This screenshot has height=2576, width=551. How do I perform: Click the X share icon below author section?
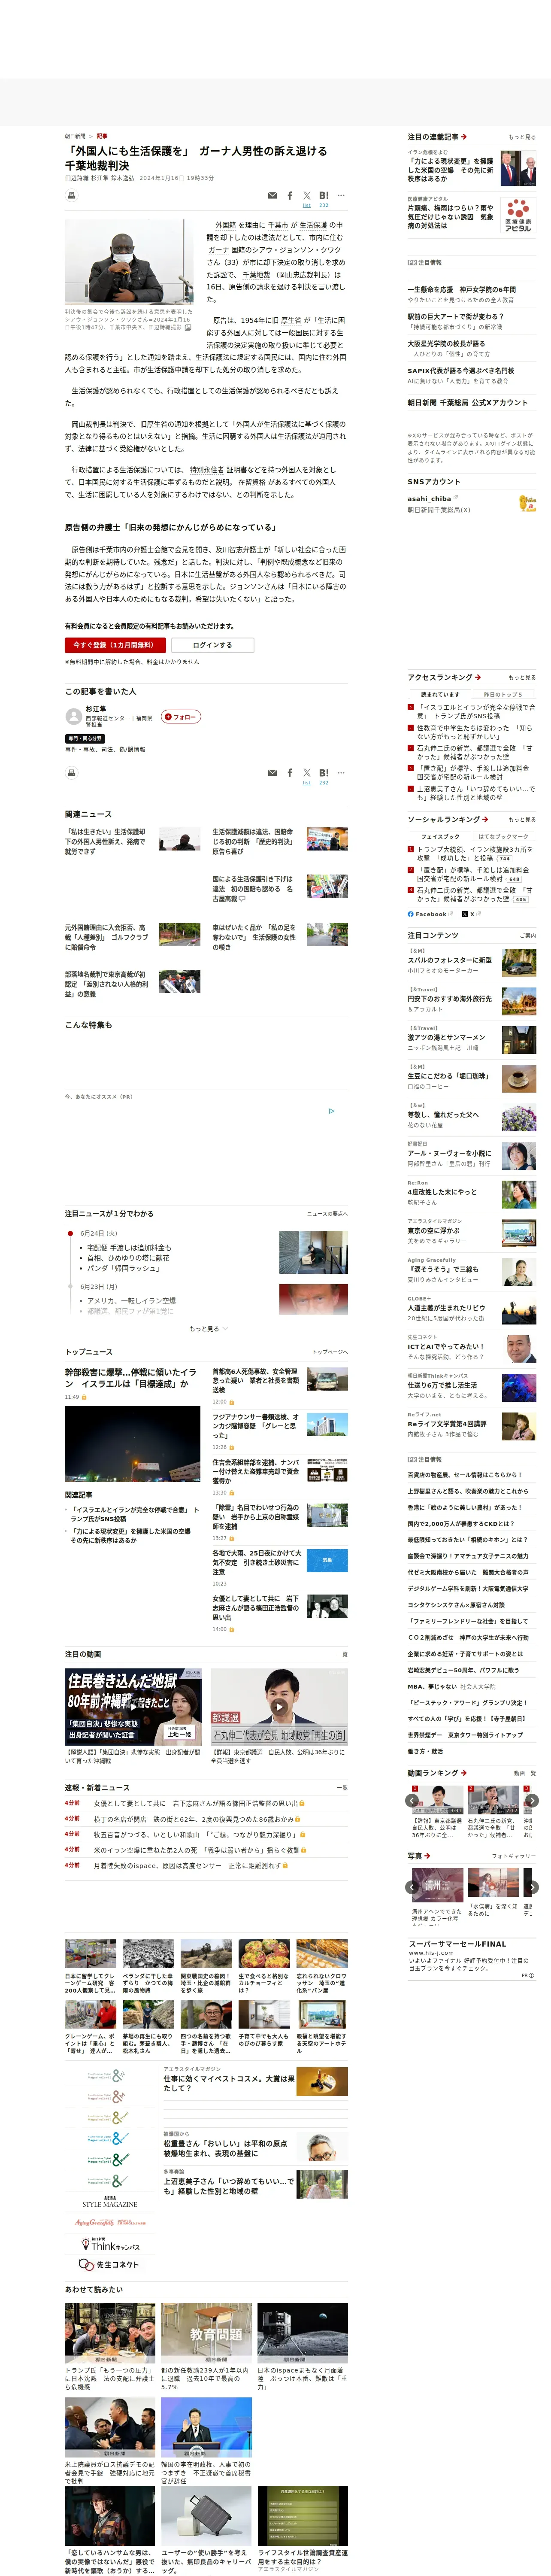tap(307, 773)
